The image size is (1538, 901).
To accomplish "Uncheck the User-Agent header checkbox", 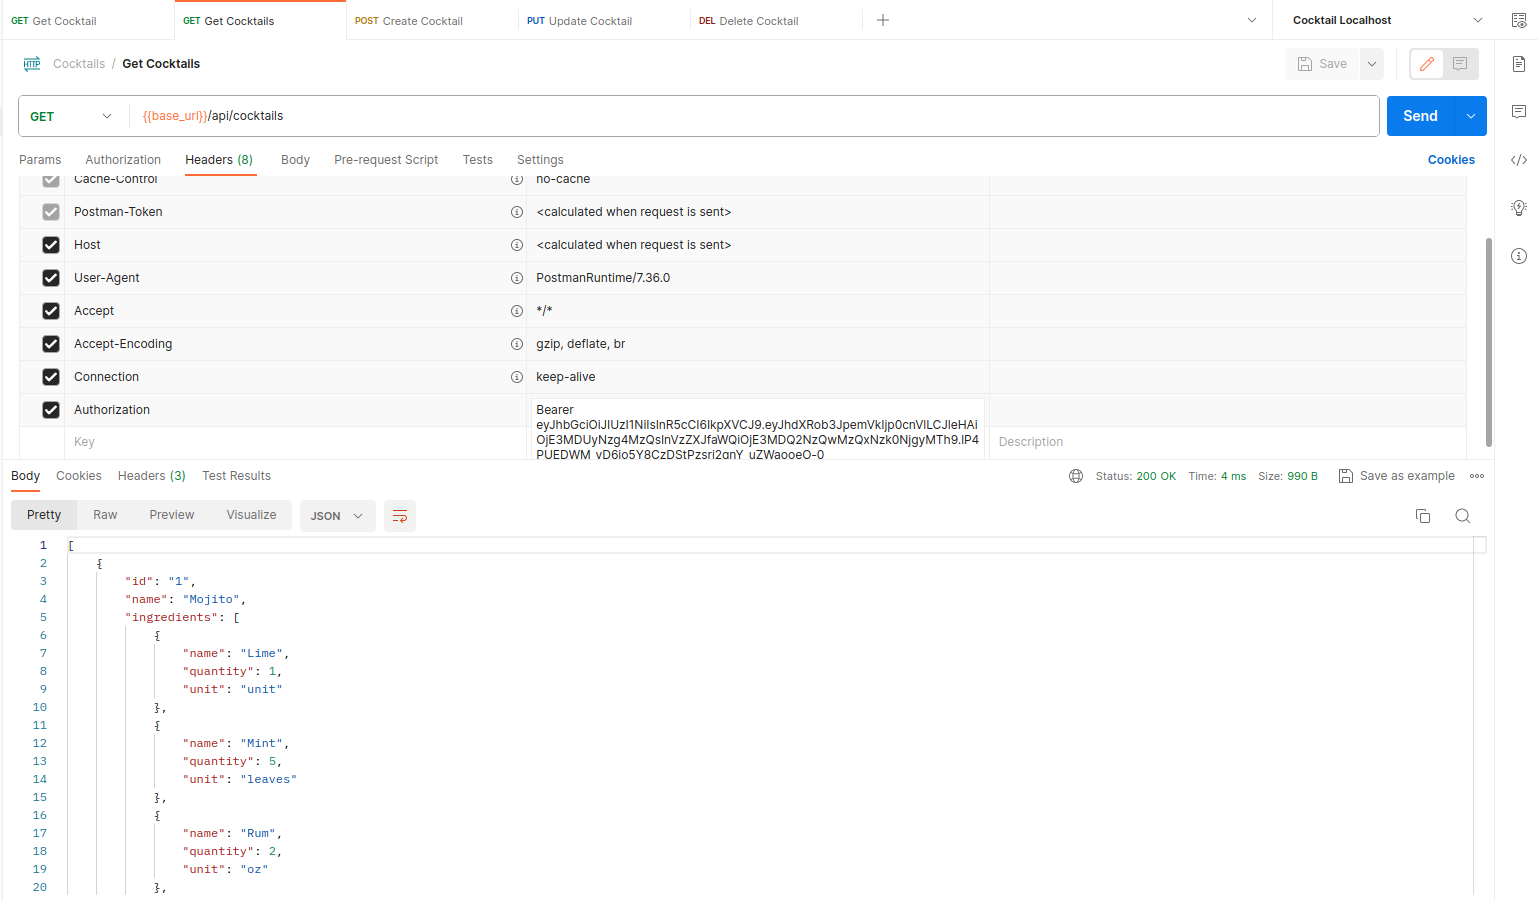I will (51, 278).
